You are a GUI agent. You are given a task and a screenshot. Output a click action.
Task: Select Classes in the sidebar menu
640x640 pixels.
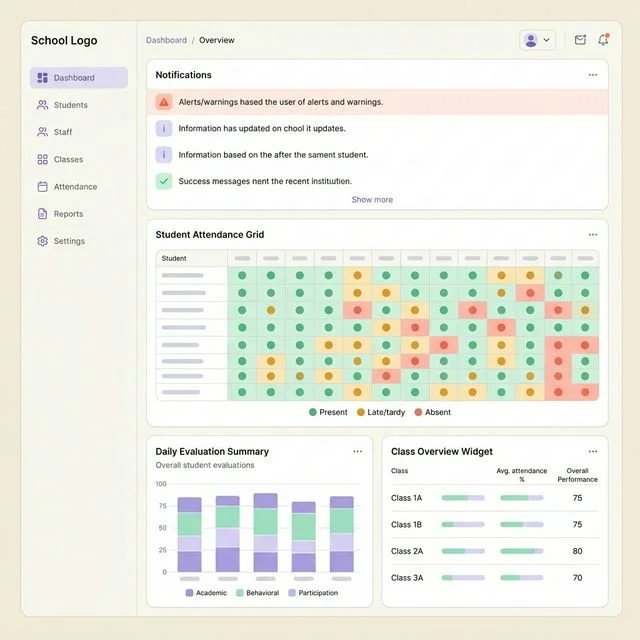click(x=68, y=160)
